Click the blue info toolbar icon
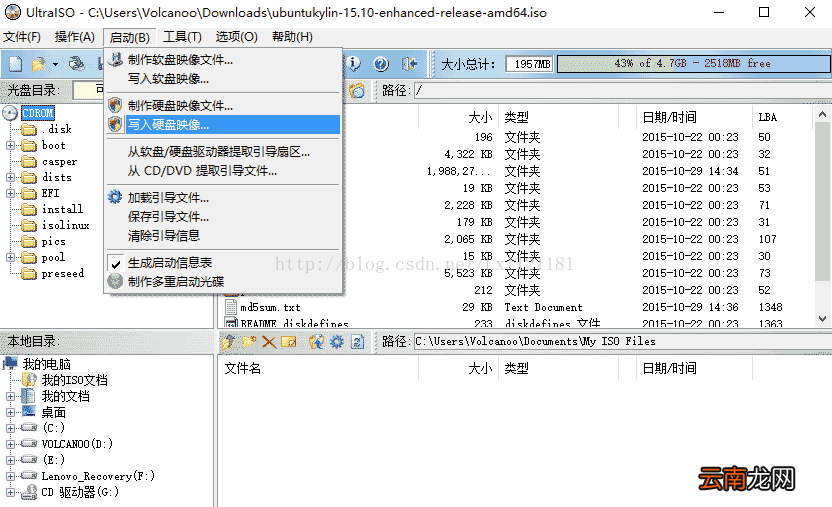The height and width of the screenshot is (507, 832). coord(354,64)
